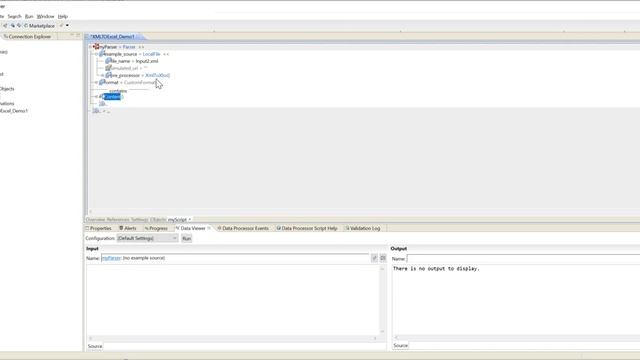Click the Output pane horizontal scrollbar
The image size is (640, 360).
click(x=517, y=338)
